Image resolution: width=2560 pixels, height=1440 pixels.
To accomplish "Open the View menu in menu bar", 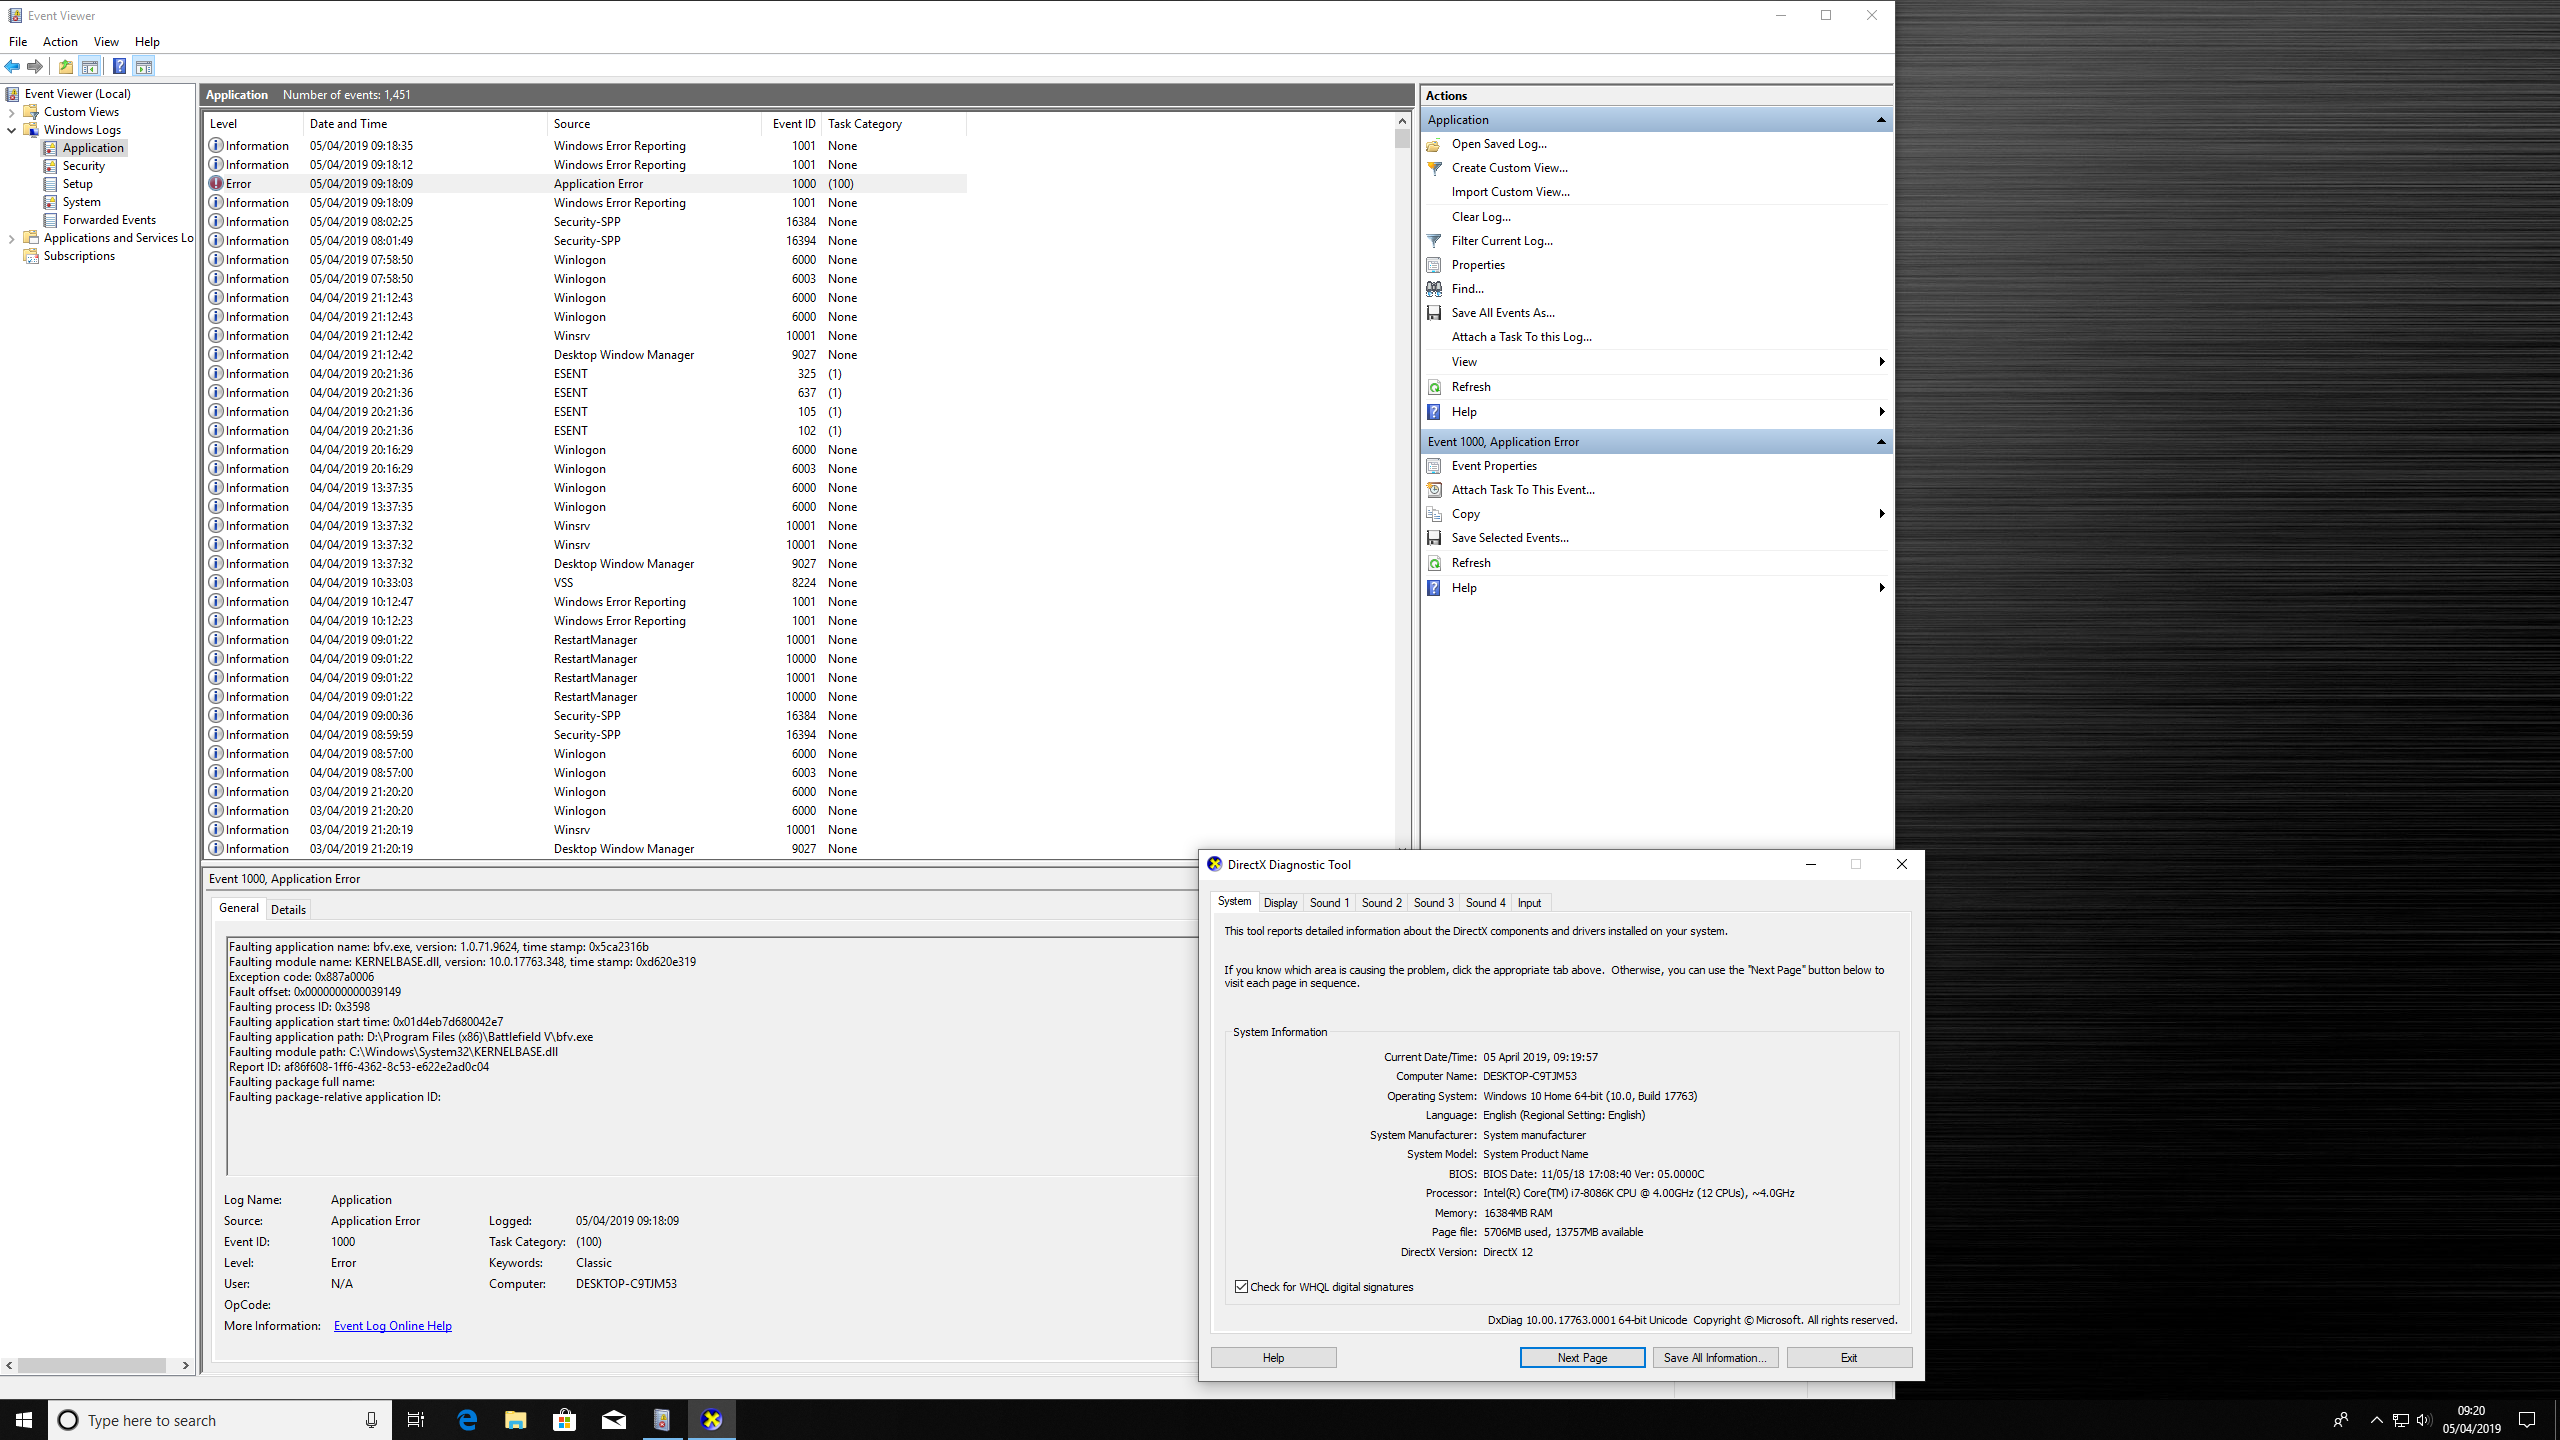I will [106, 42].
